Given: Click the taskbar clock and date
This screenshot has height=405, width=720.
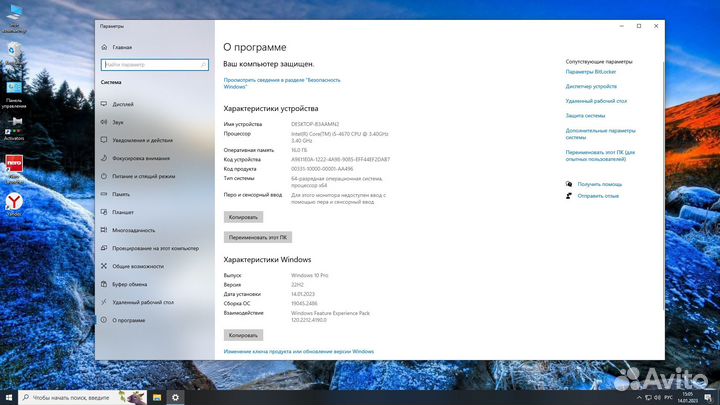Looking at the screenshot, I should click(687, 397).
